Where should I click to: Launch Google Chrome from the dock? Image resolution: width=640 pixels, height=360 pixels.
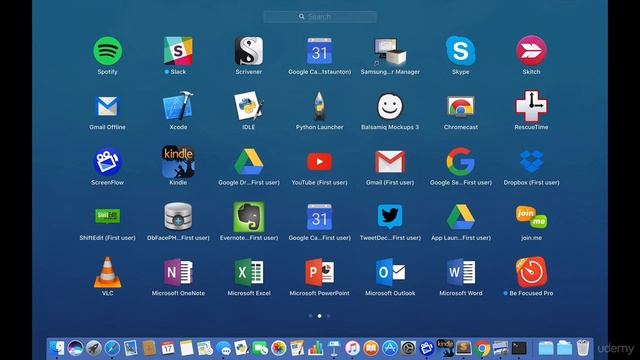coord(482,348)
